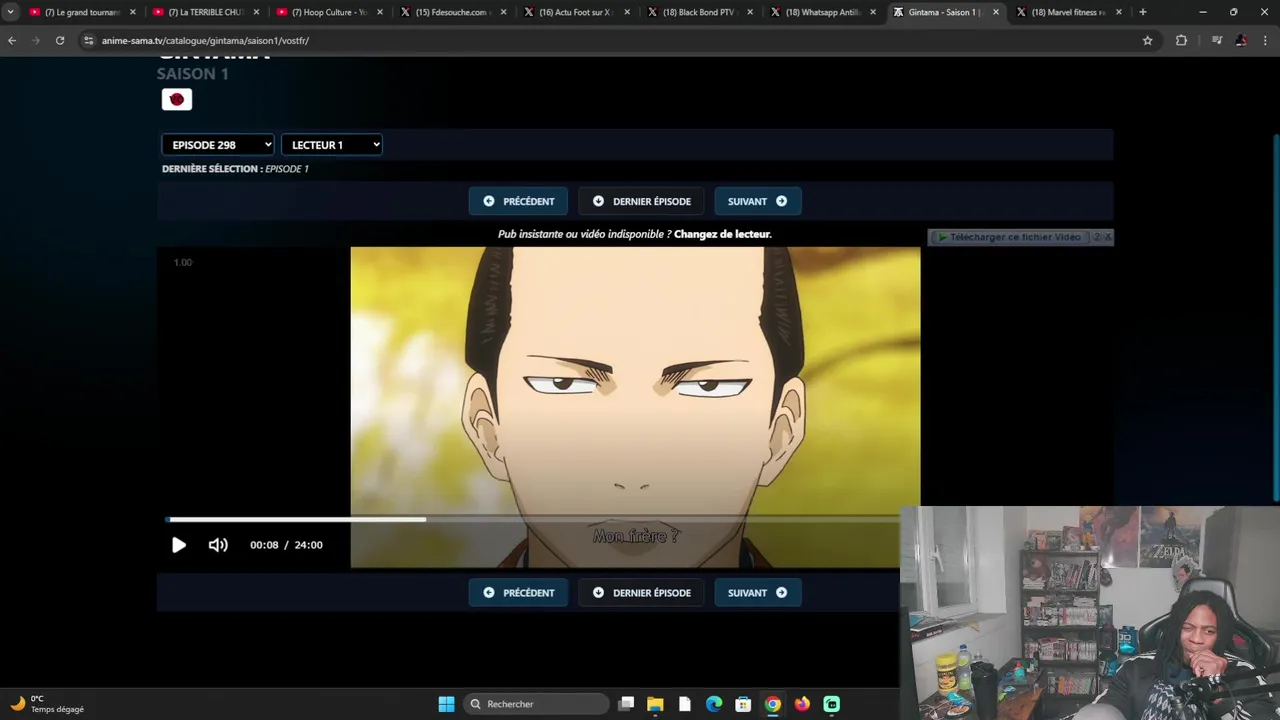Open Microsoft Store from taskbar
Image resolution: width=1280 pixels, height=720 pixels.
click(x=743, y=704)
